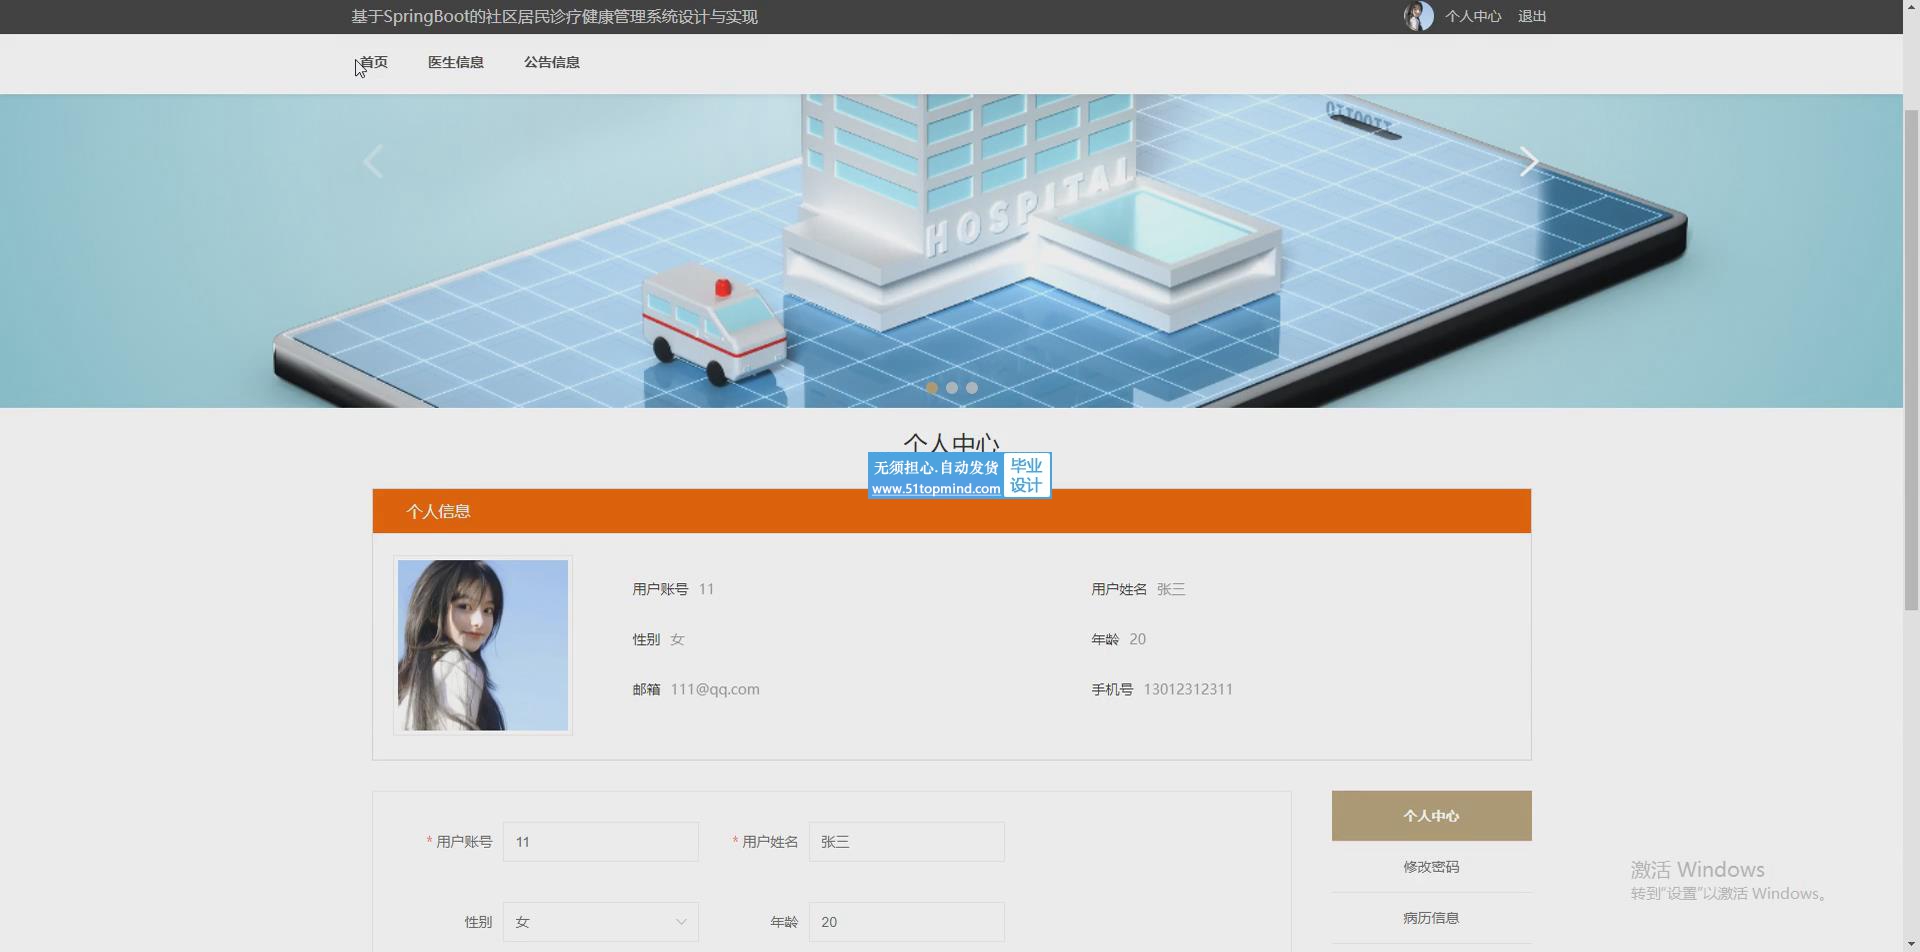Click the dropdown chevron in 性别 field
The height and width of the screenshot is (952, 1920).
point(681,922)
